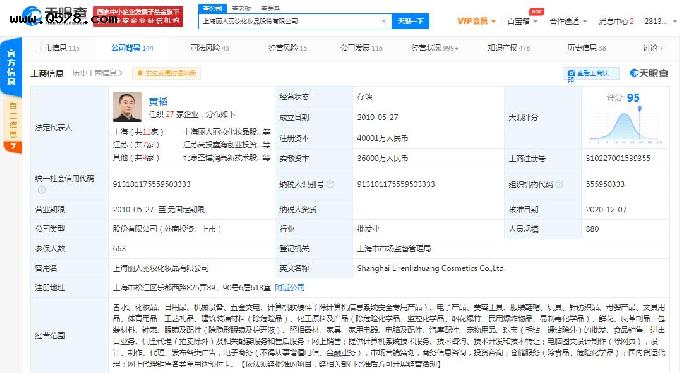680x373 pixels.
Task: Switch to the 经营状况 999+ tab
Action: pos(435,48)
